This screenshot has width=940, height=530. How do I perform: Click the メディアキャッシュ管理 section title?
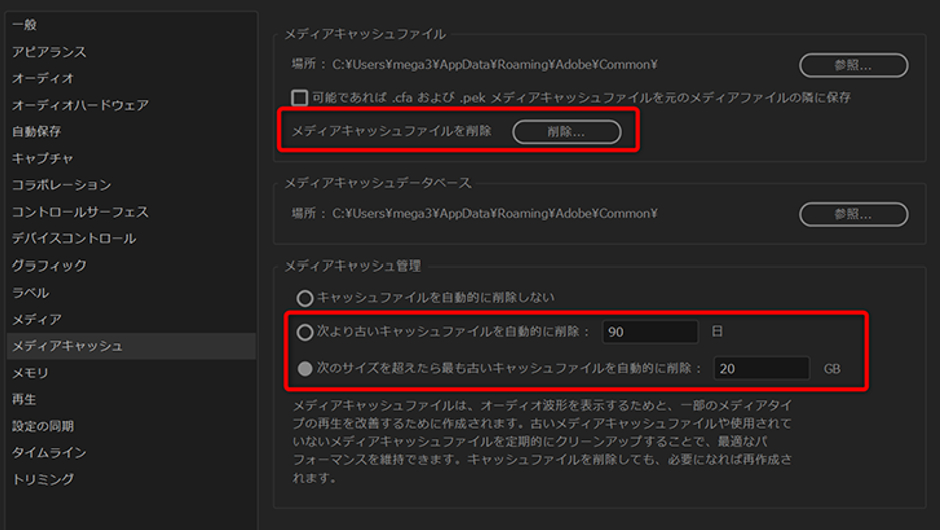(352, 266)
